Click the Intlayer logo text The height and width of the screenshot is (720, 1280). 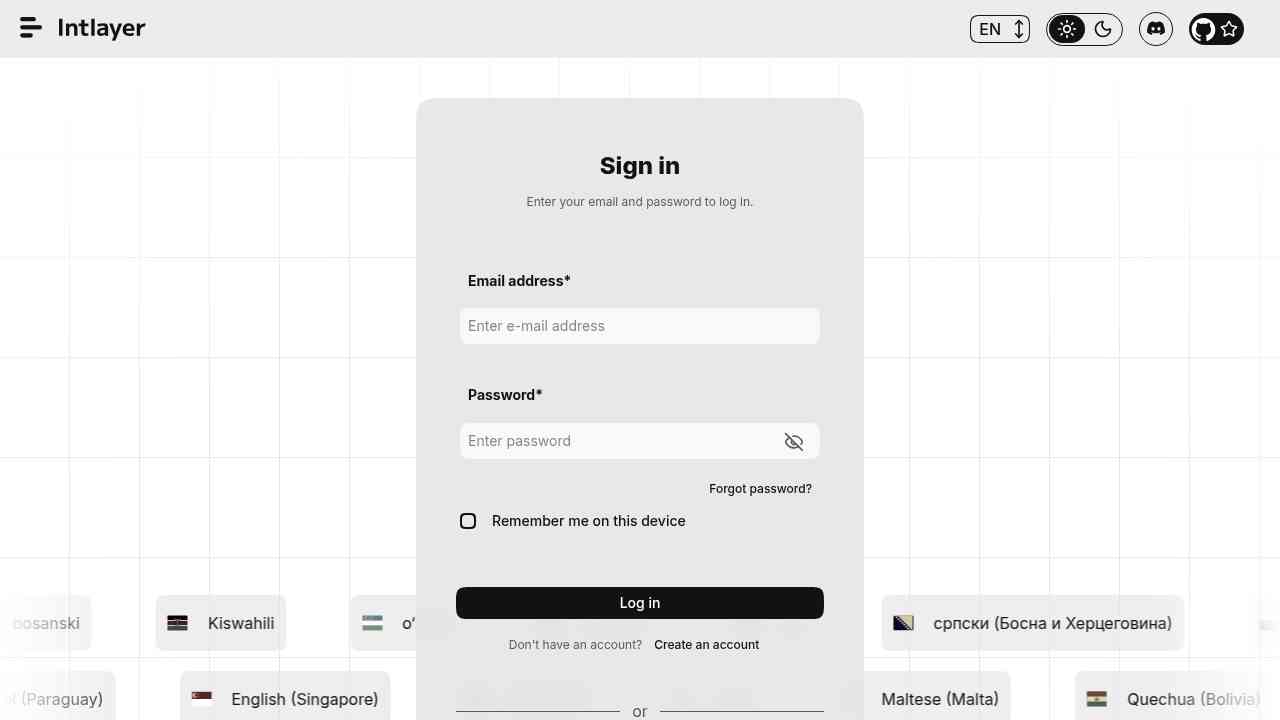(x=101, y=28)
